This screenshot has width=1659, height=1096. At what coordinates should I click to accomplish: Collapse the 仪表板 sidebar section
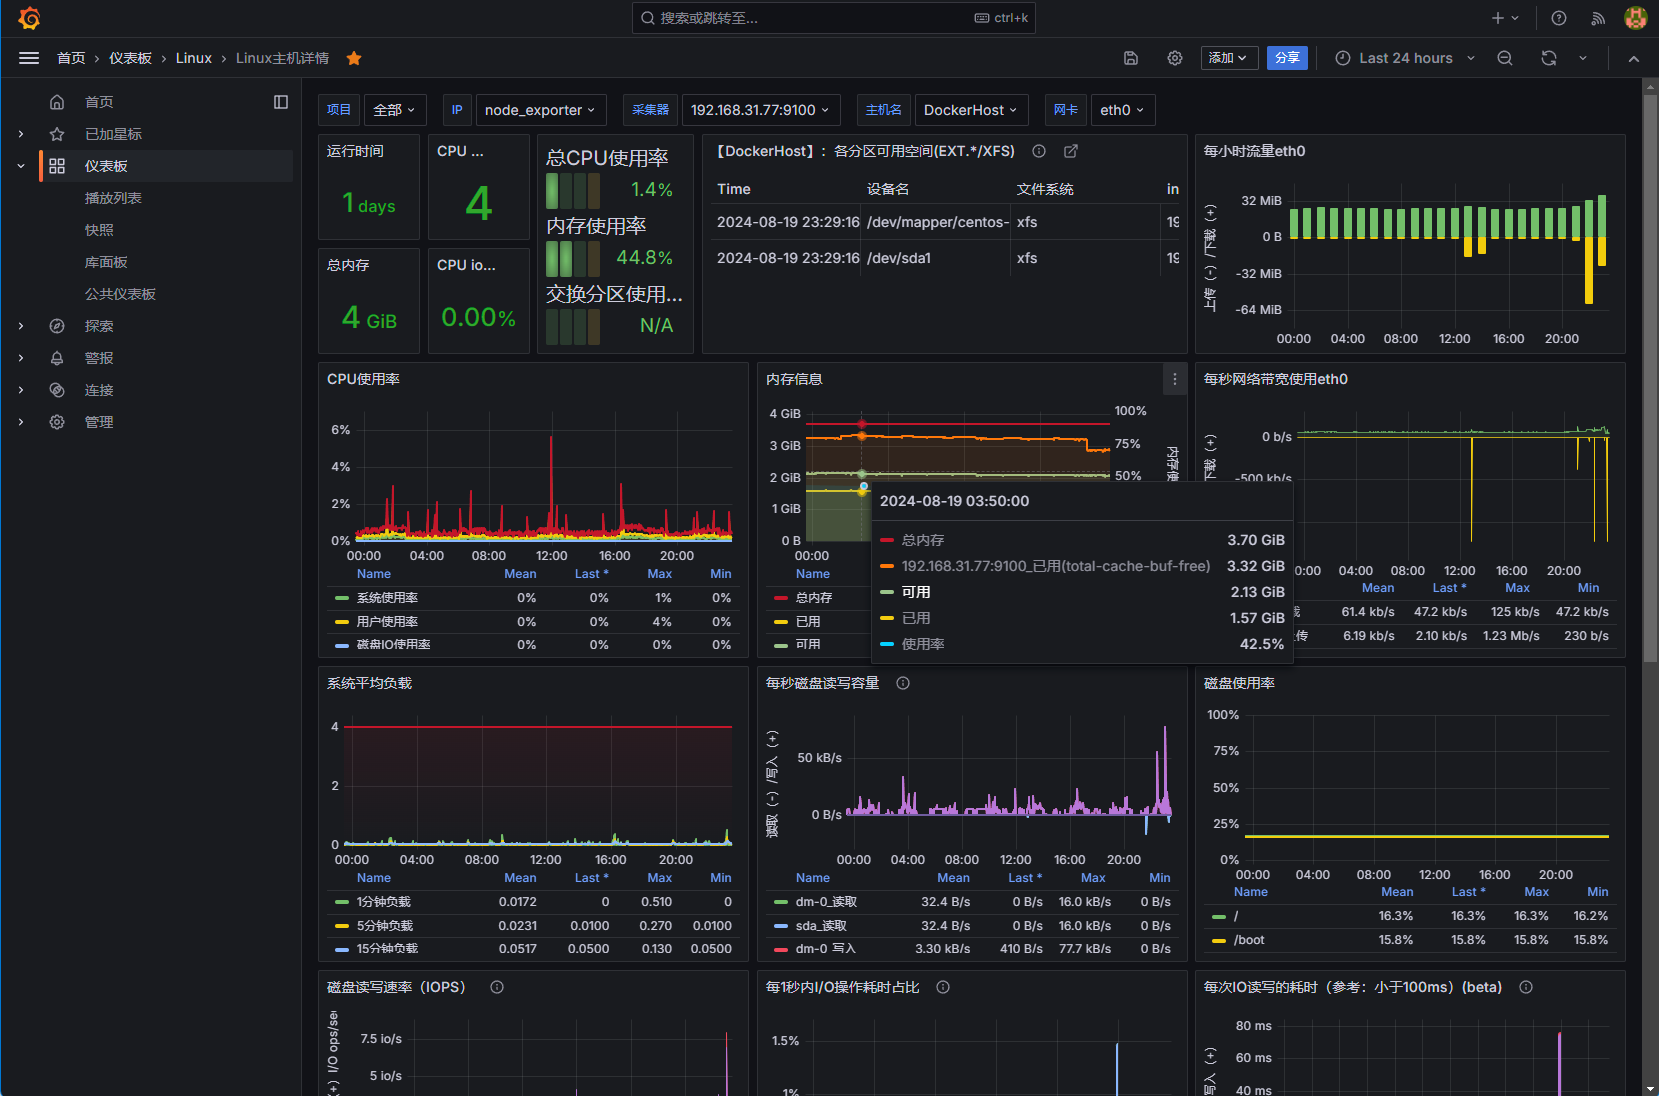[21, 166]
